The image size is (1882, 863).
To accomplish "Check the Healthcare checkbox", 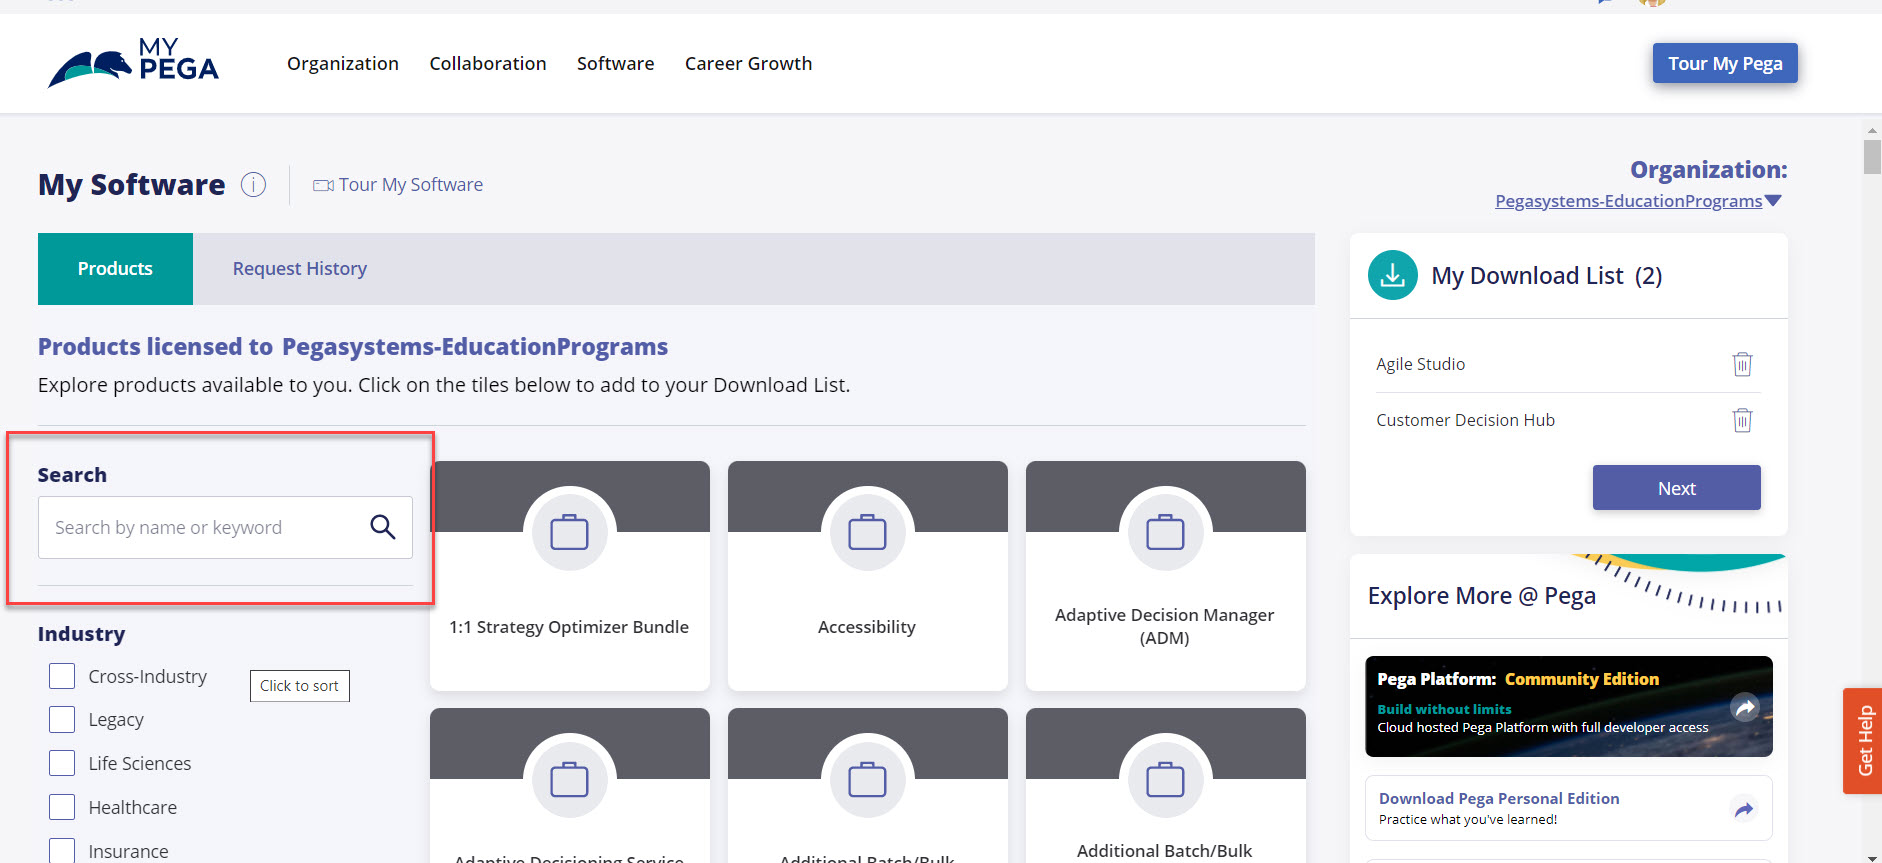I will 62,807.
